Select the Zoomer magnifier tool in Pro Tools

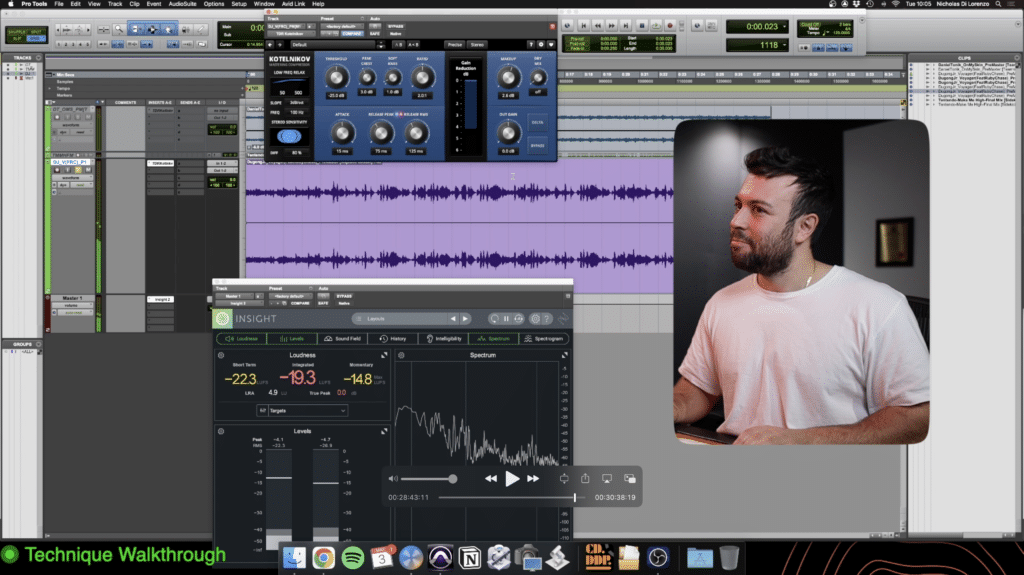click(119, 29)
